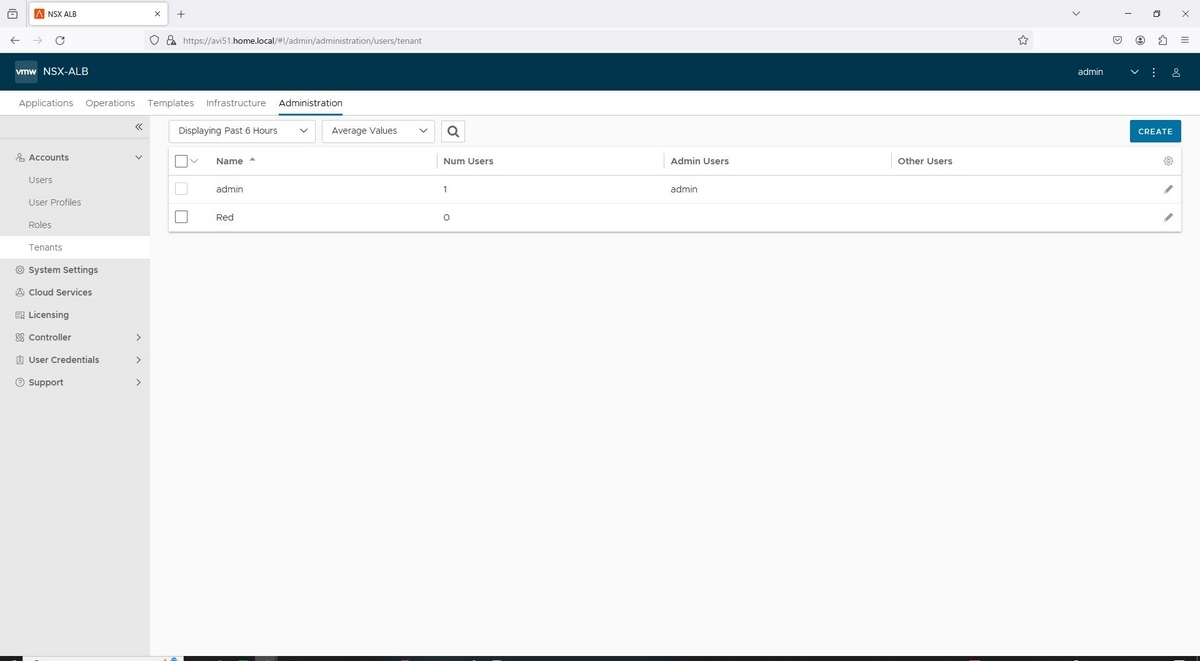Image resolution: width=1200 pixels, height=661 pixels.
Task: Collapse the Accounts section
Action: [x=138, y=158]
